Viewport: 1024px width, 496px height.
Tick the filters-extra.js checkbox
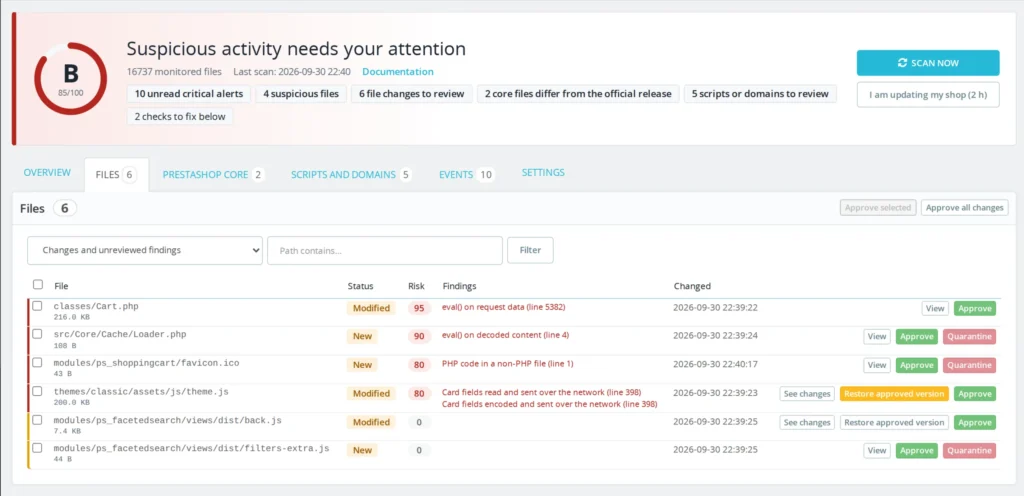tap(38, 448)
